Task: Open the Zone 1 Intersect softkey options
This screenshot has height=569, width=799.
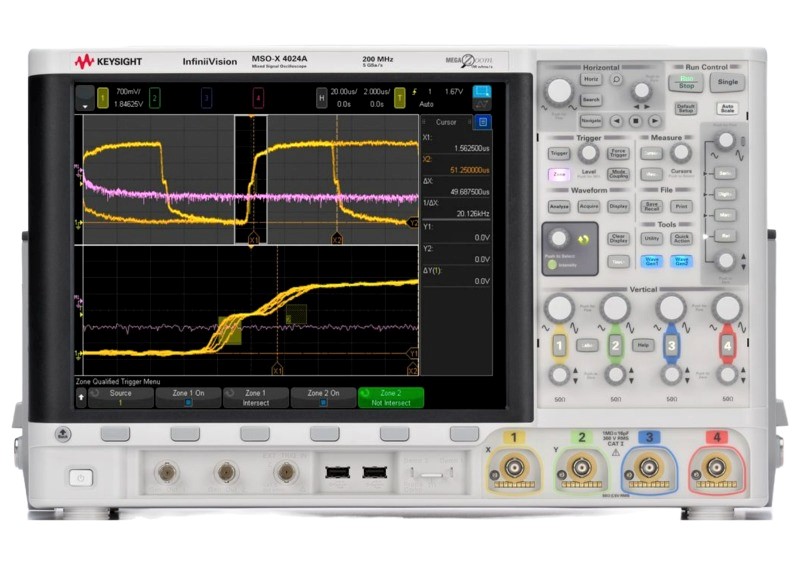Action: tap(255, 397)
